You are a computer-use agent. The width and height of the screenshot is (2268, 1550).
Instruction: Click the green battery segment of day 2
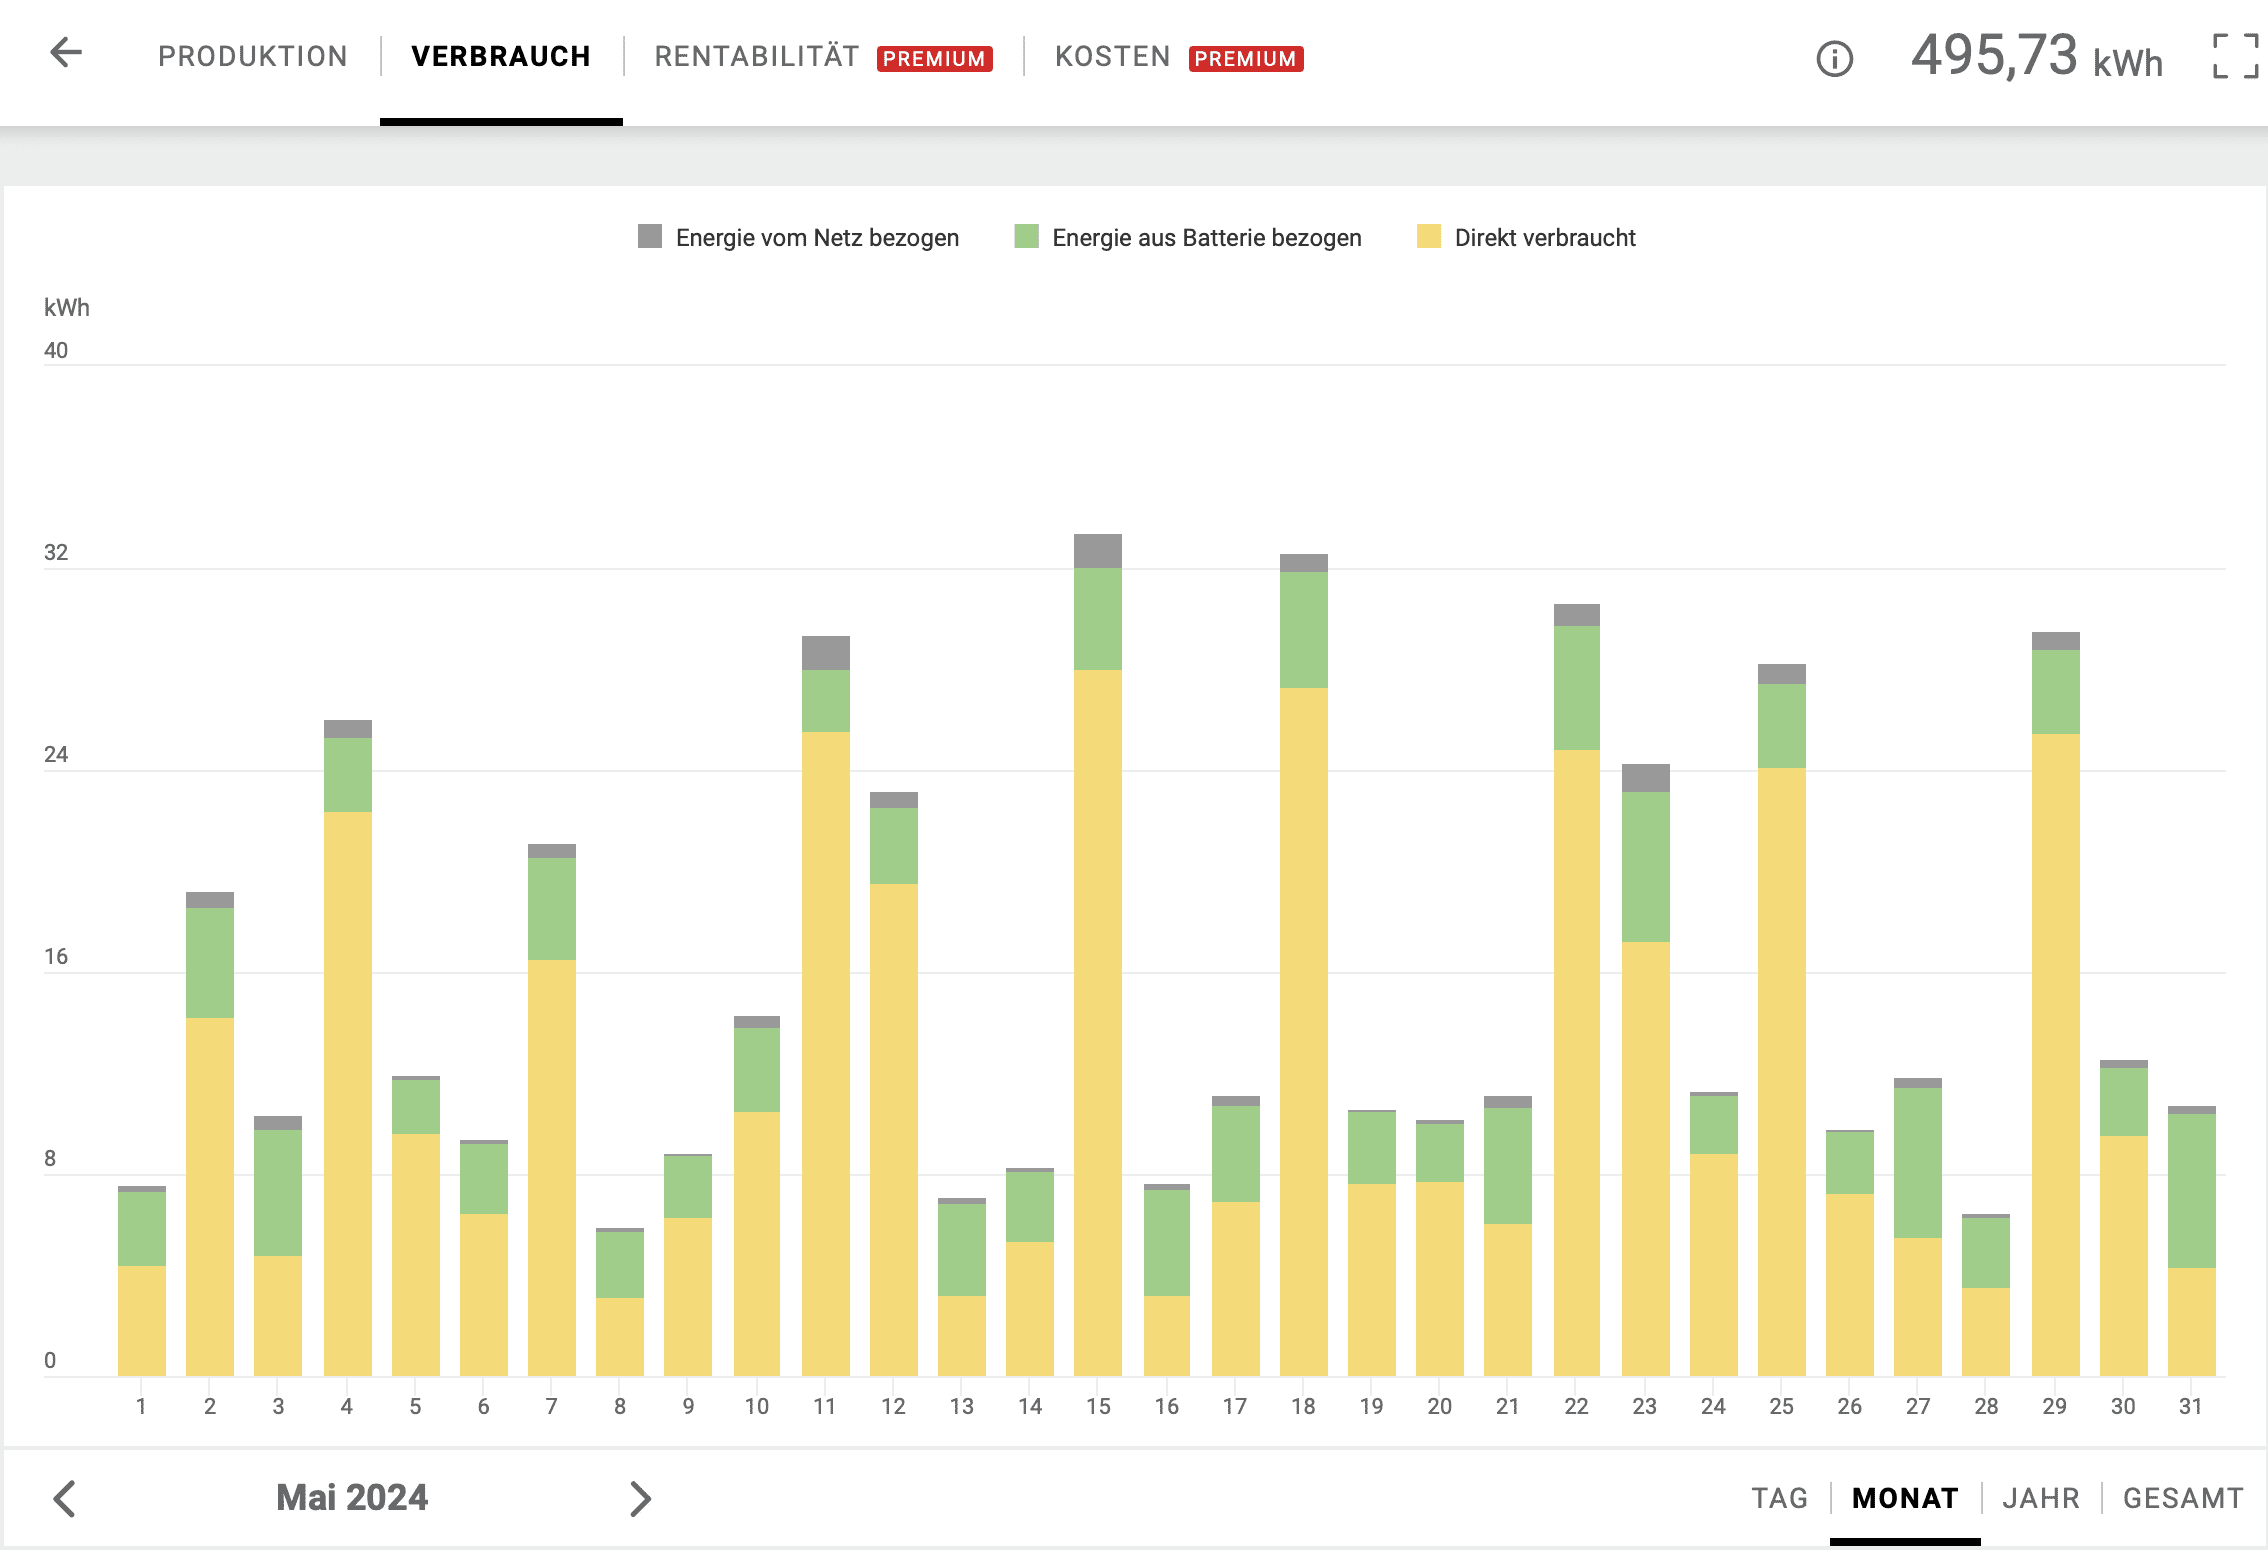[x=210, y=963]
